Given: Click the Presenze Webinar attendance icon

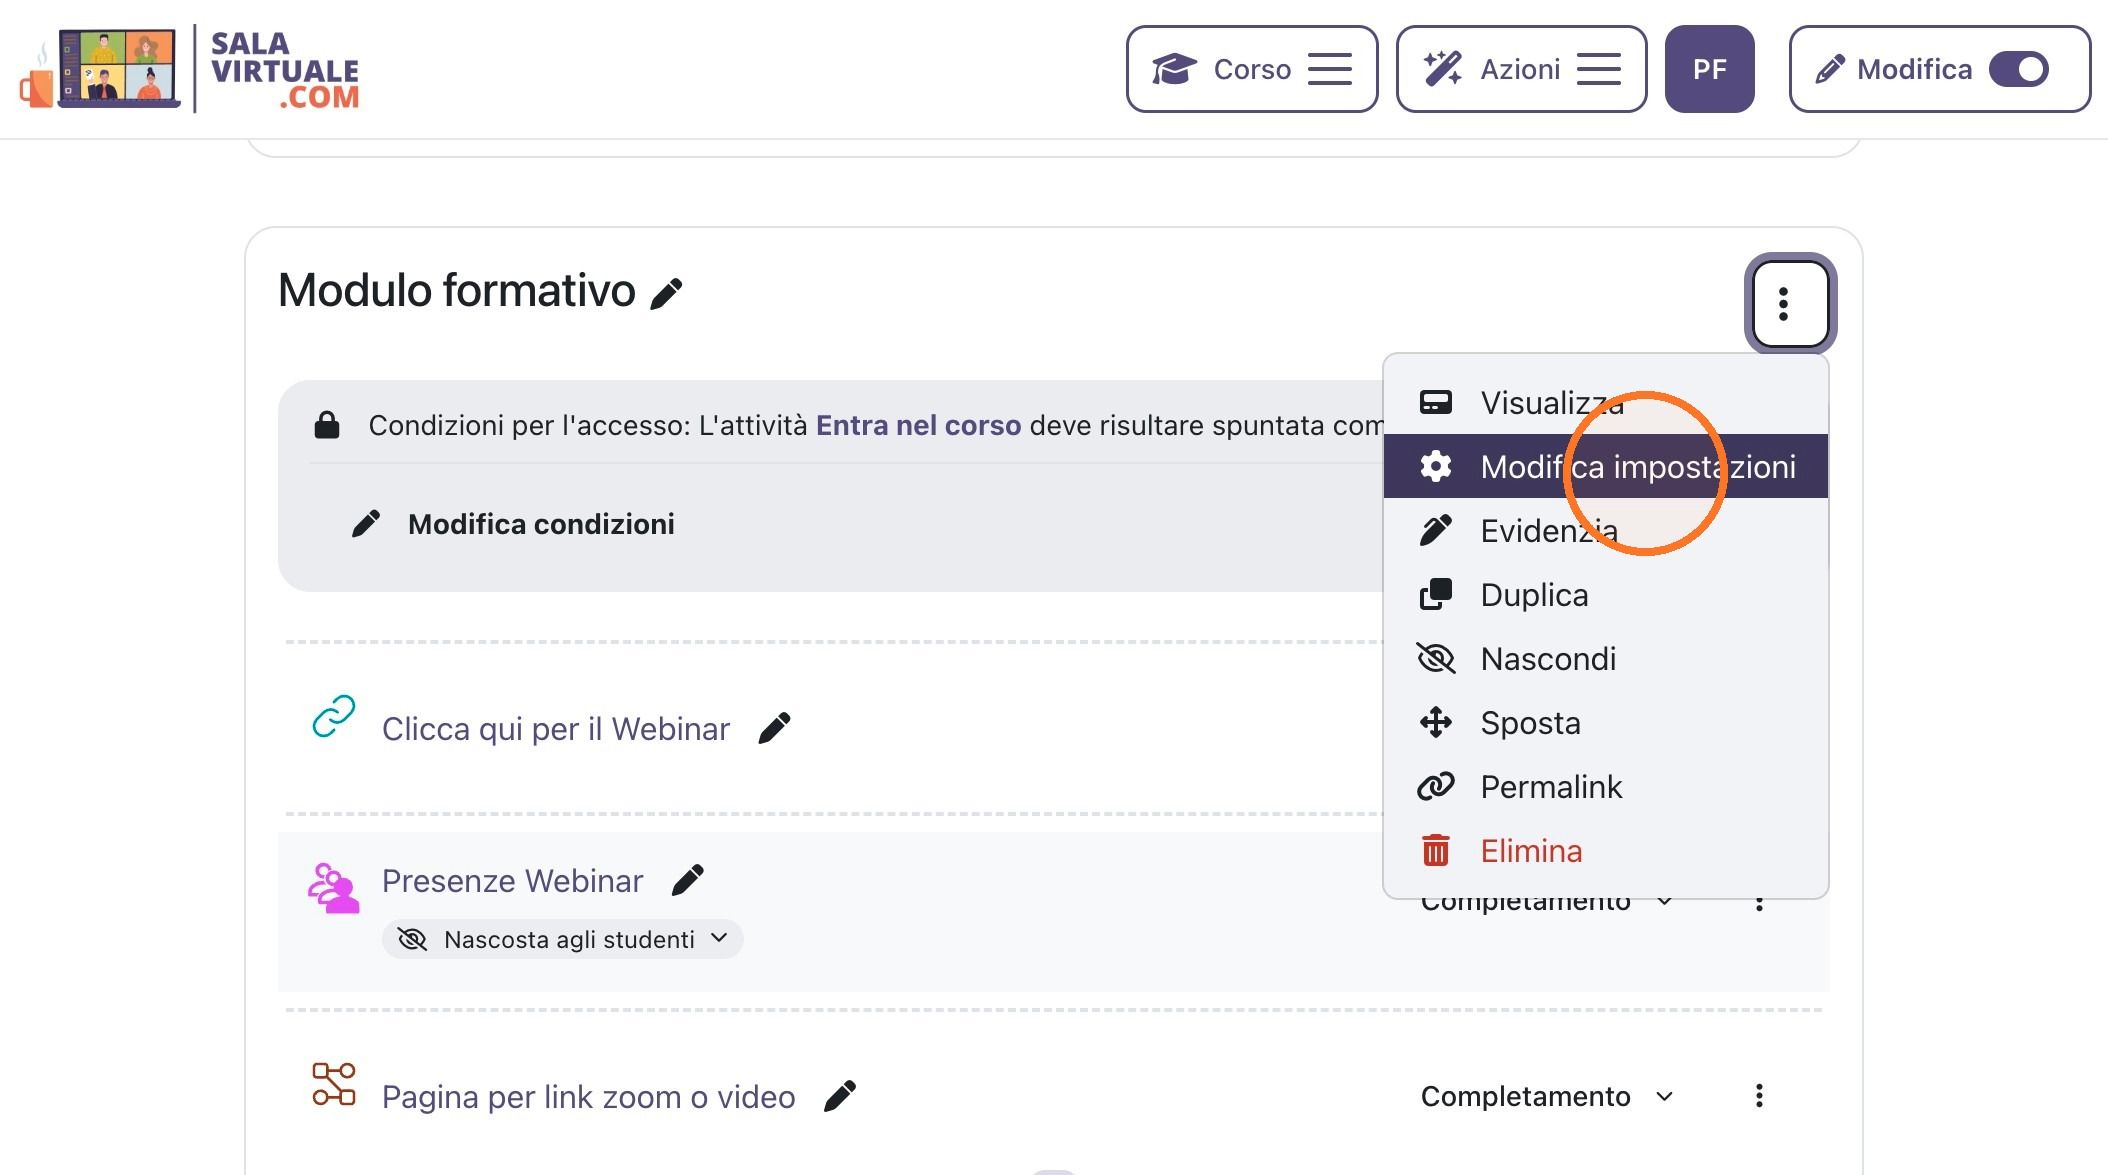Looking at the screenshot, I should tap(333, 888).
